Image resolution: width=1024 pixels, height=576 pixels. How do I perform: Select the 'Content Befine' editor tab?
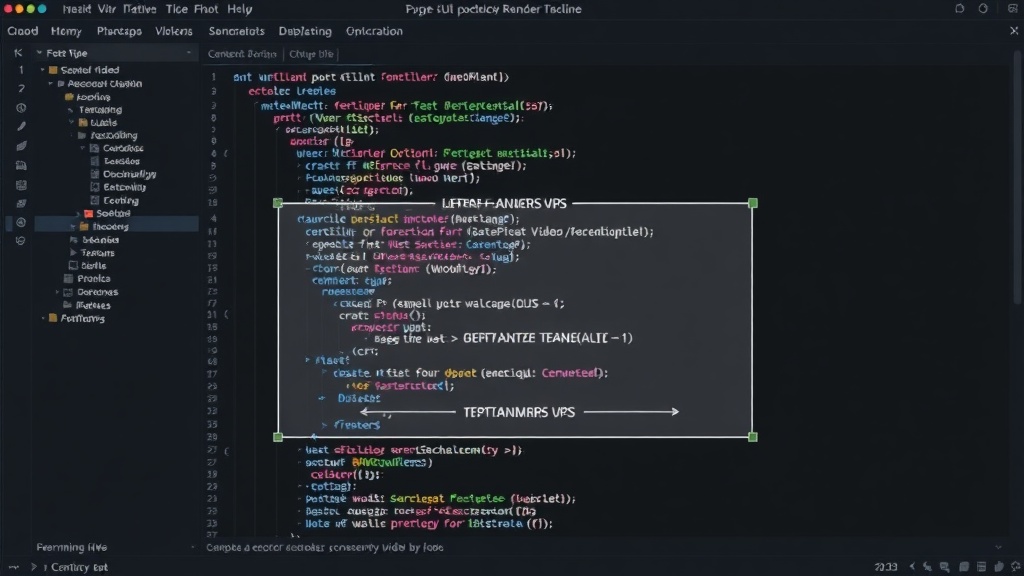click(x=242, y=54)
